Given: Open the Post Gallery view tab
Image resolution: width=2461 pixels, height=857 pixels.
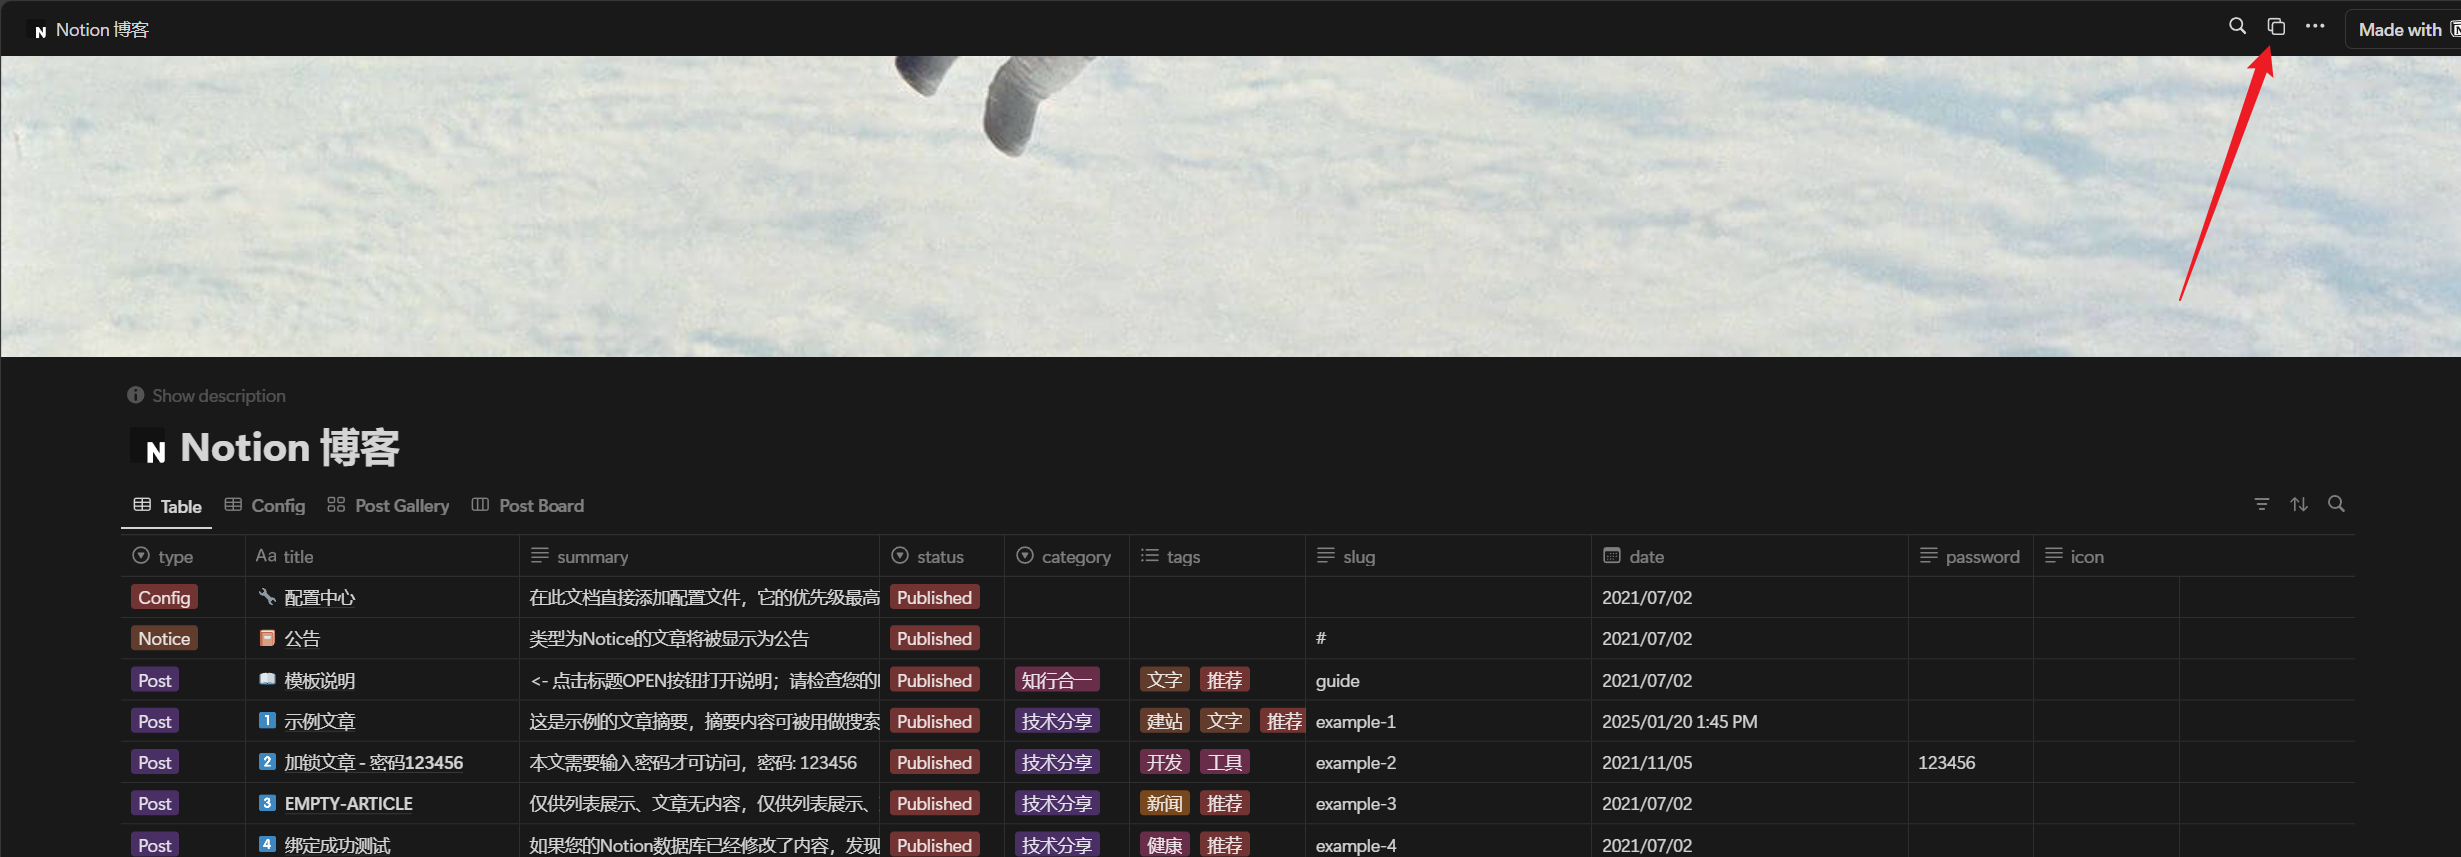Looking at the screenshot, I should (388, 506).
